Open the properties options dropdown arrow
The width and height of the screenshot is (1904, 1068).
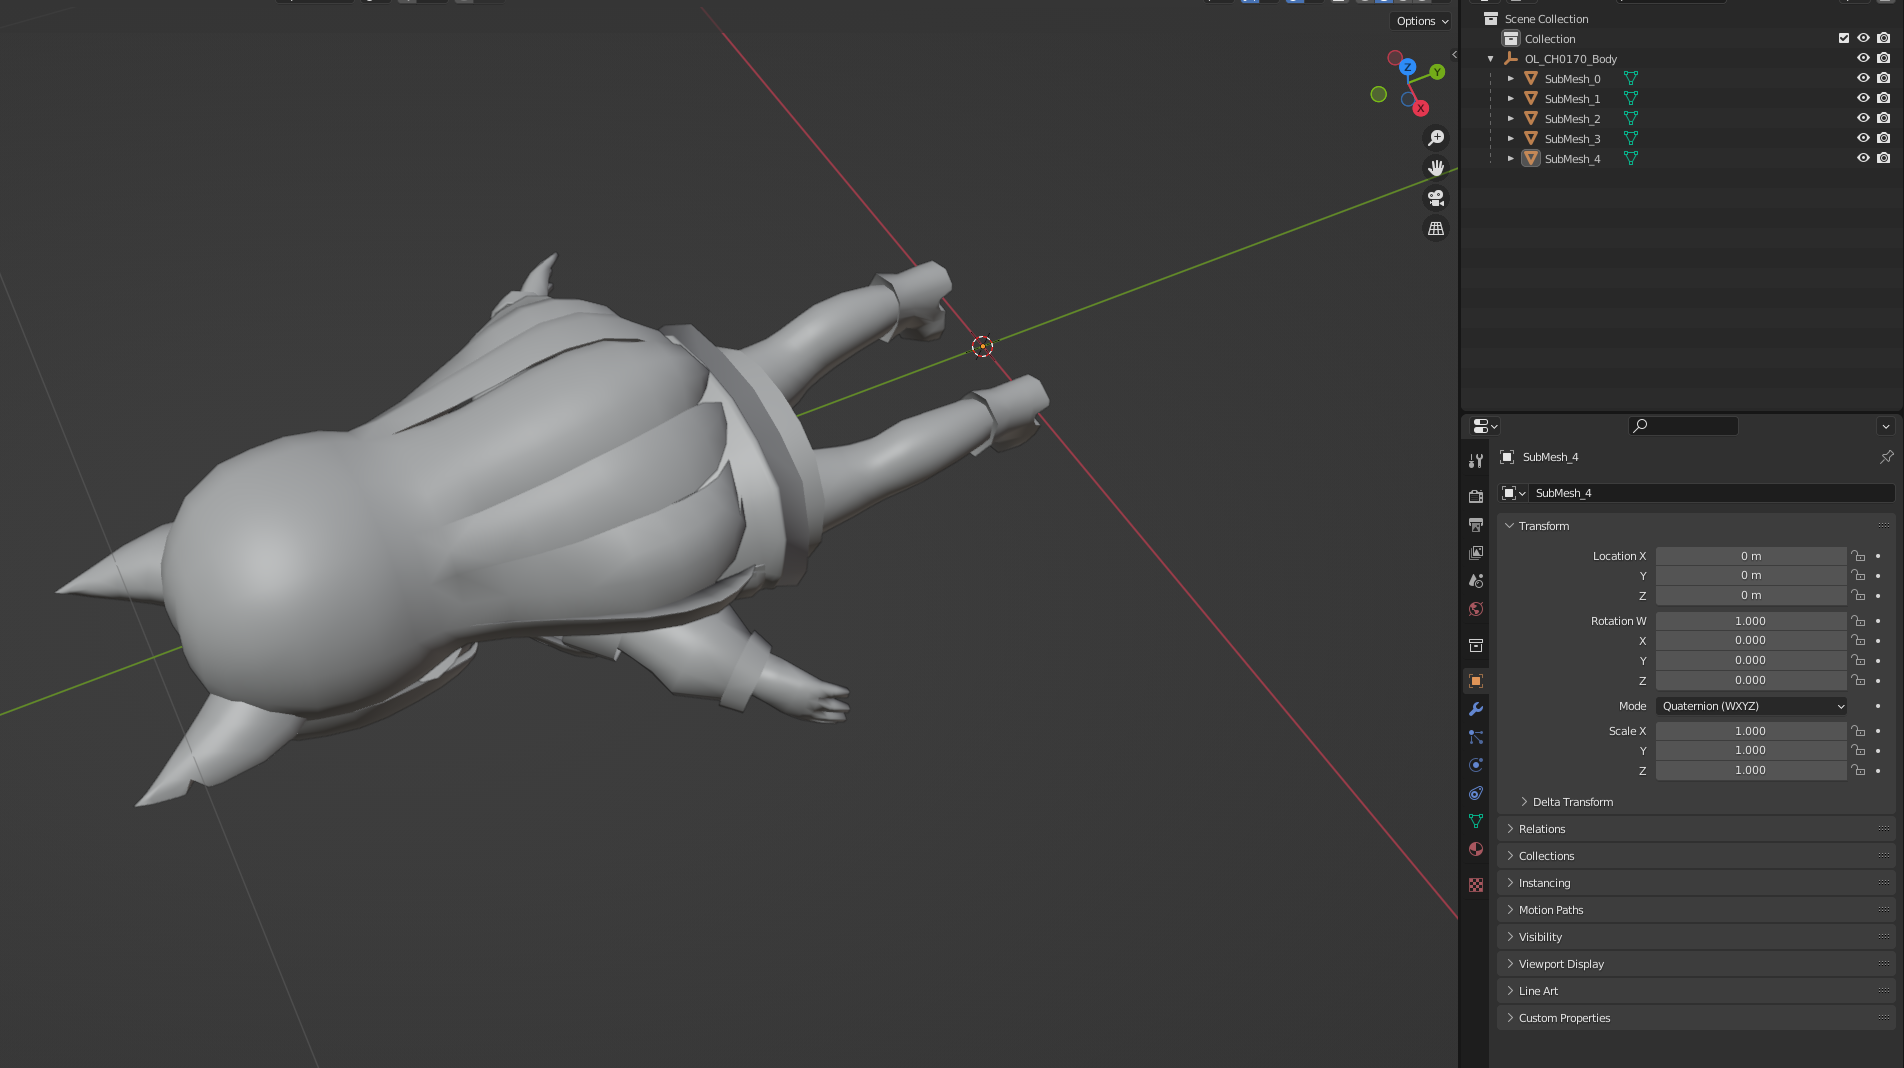1886,426
